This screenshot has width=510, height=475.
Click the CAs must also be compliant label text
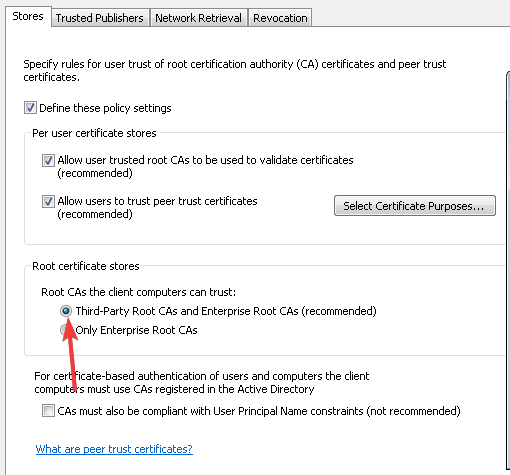(x=259, y=411)
